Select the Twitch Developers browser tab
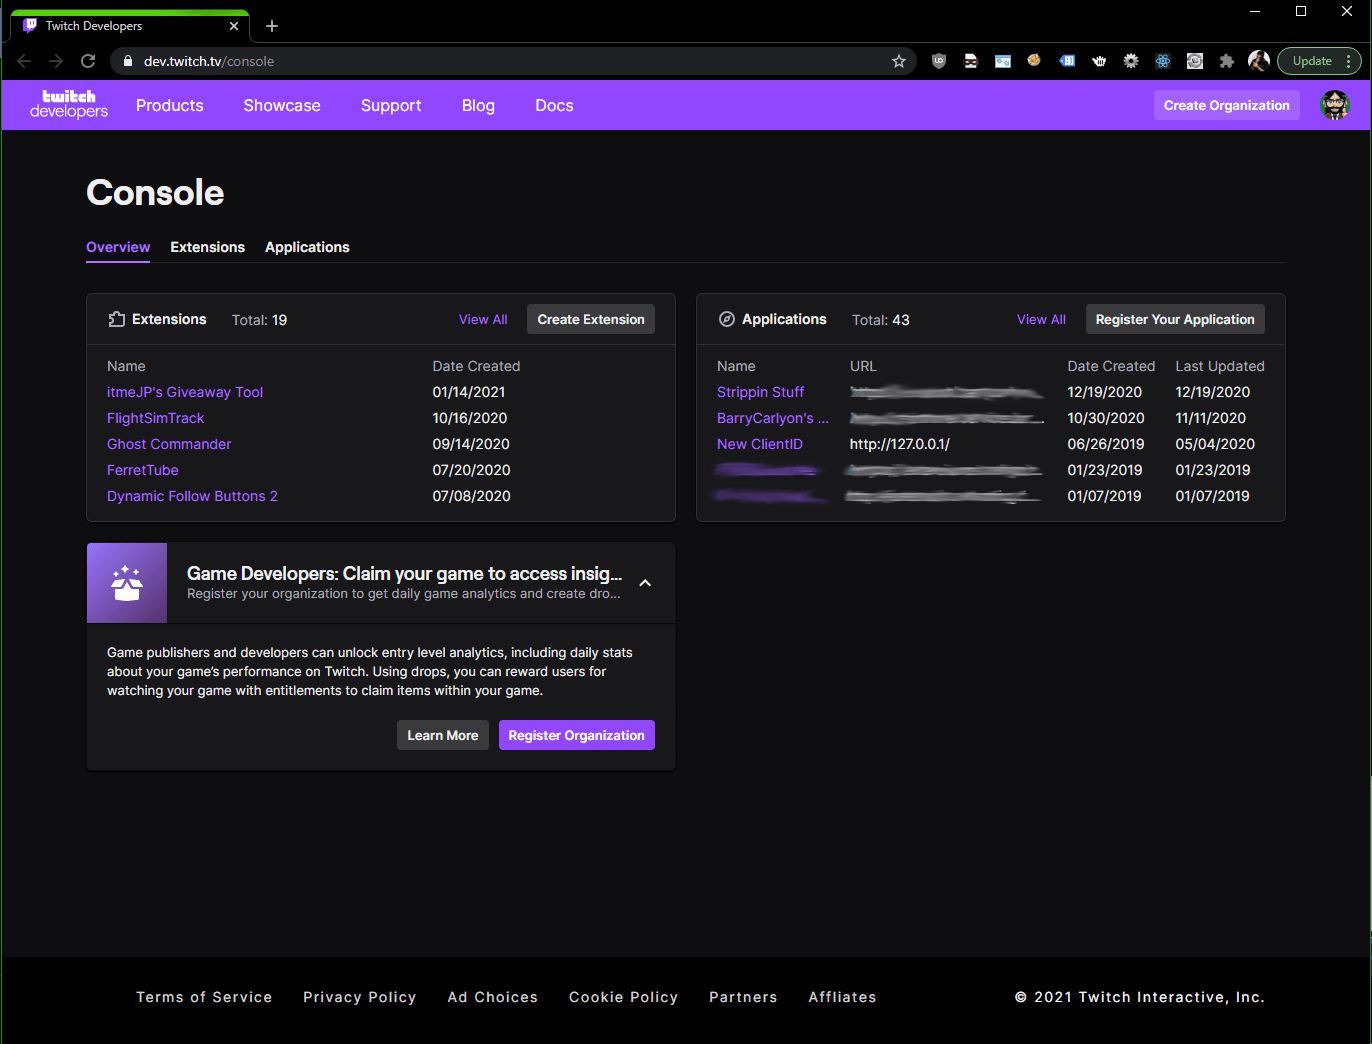This screenshot has height=1044, width=1372. 130,26
